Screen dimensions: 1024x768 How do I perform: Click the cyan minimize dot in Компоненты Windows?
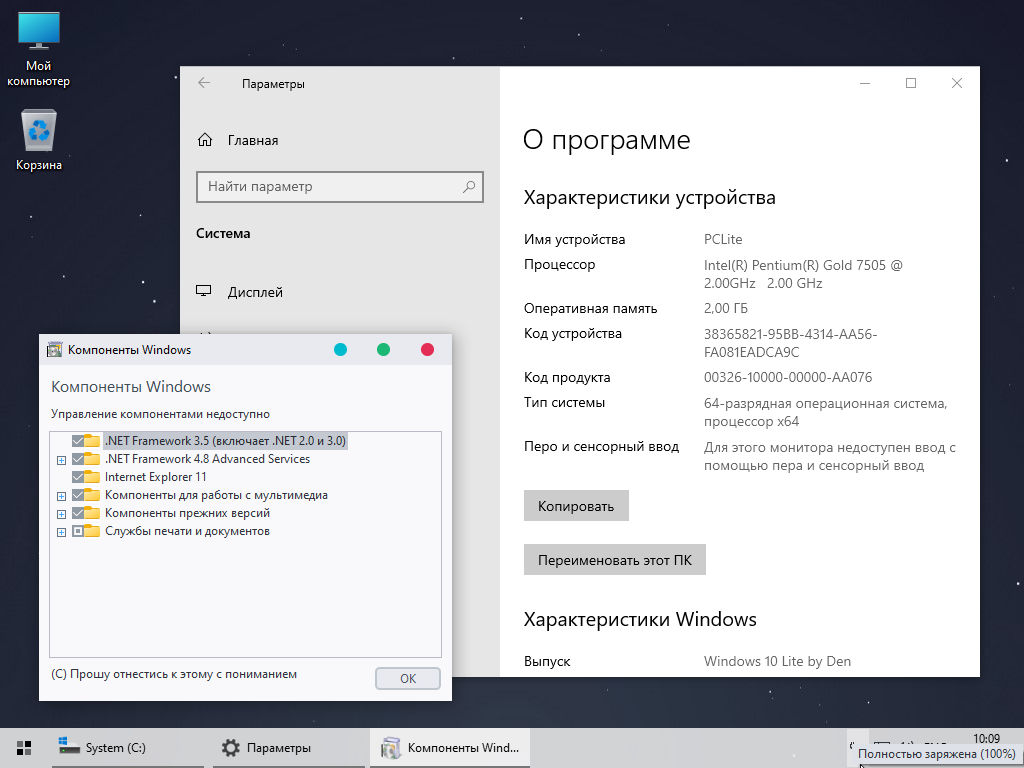click(x=340, y=349)
